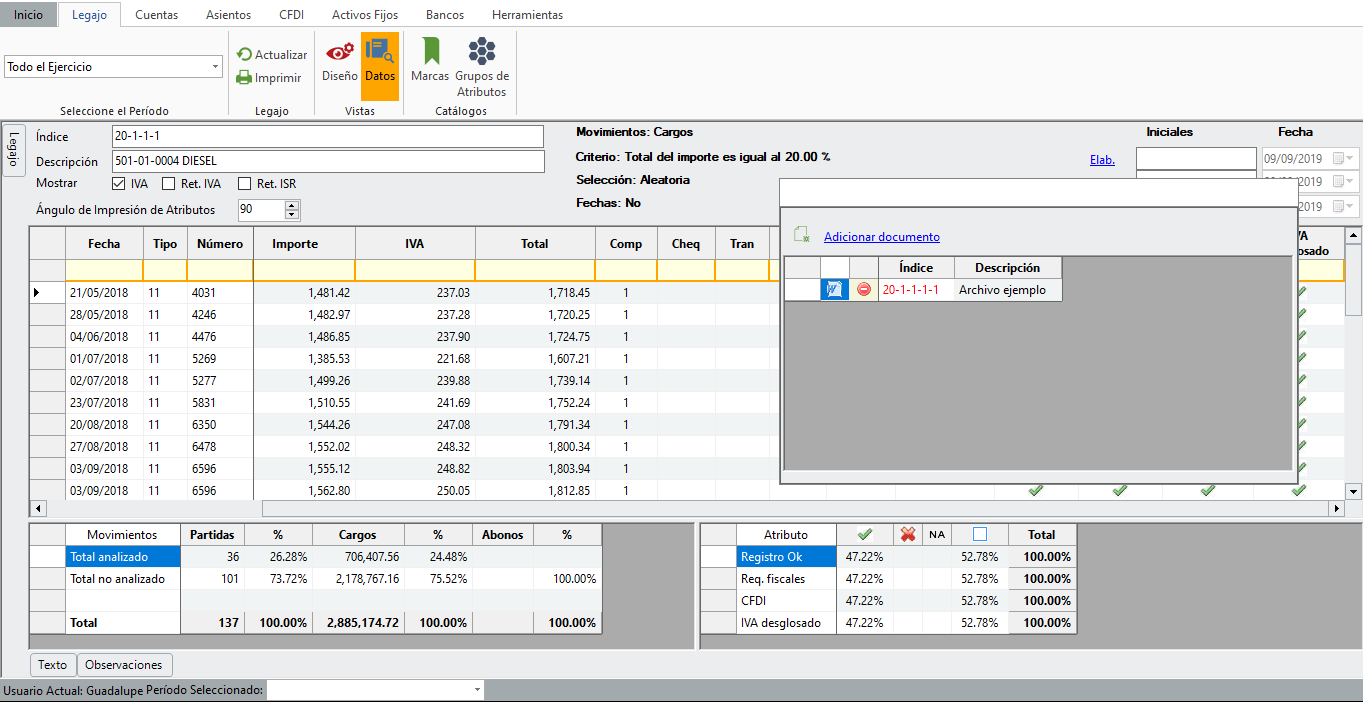Expand the Todo el Ejercicio period dropdown
This screenshot has height=702, width=1363.
pos(216,67)
